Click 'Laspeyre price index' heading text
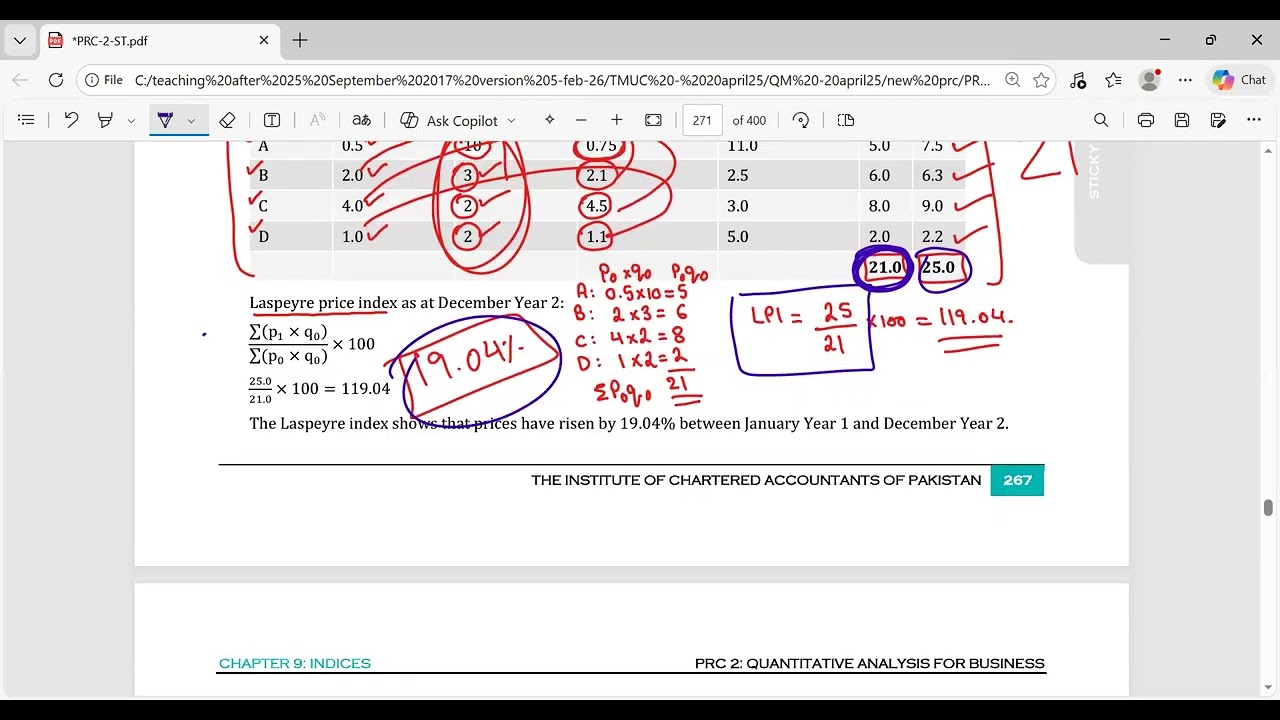1280x720 pixels. pyautogui.click(x=323, y=302)
